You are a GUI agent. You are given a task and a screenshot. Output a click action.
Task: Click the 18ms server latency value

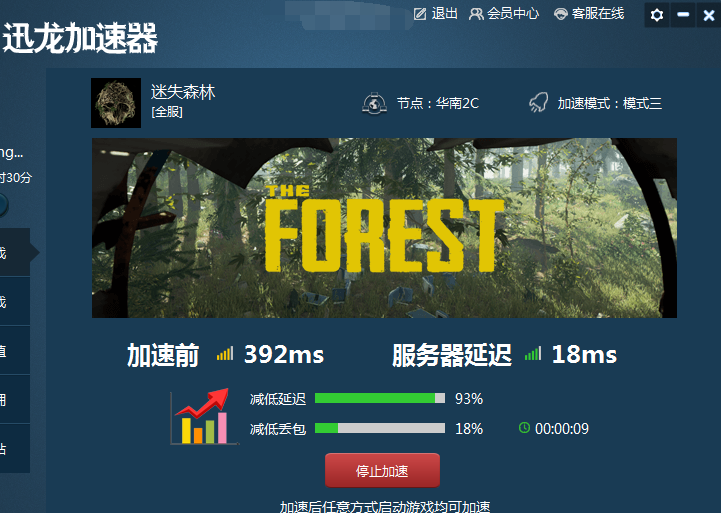click(x=584, y=354)
